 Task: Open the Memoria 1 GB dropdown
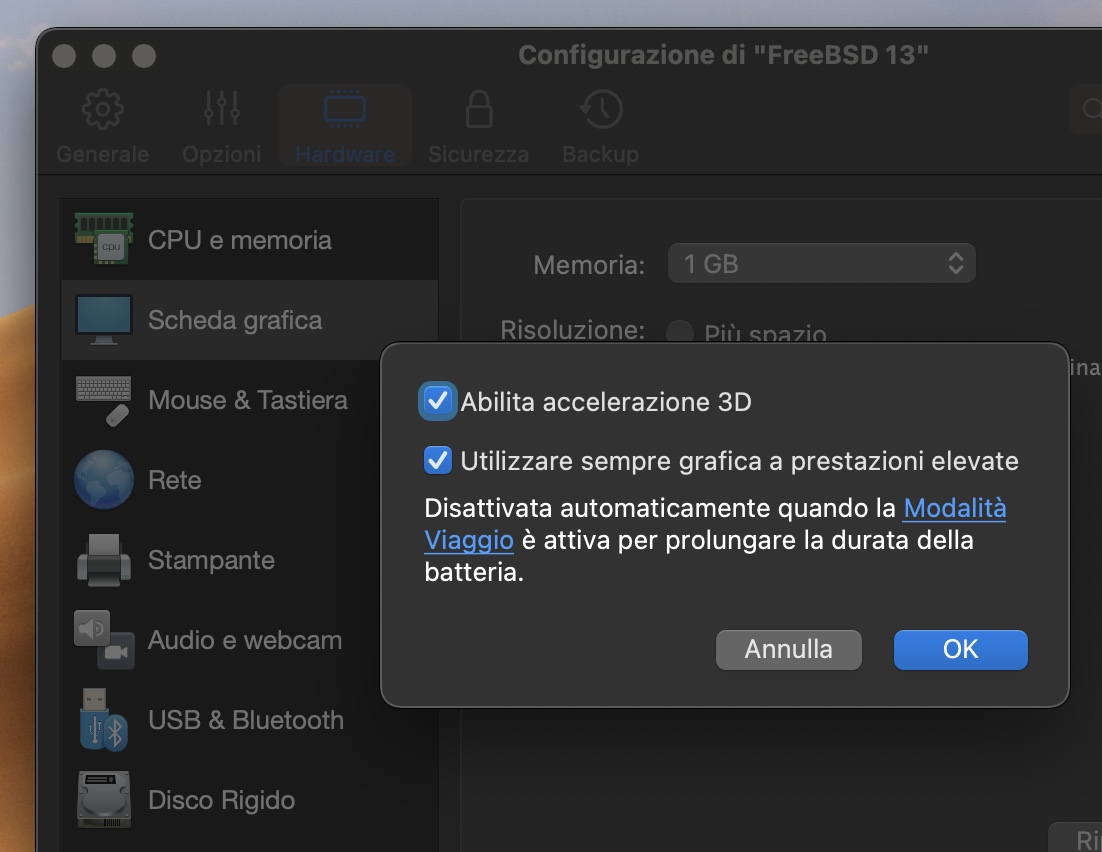[x=821, y=264]
